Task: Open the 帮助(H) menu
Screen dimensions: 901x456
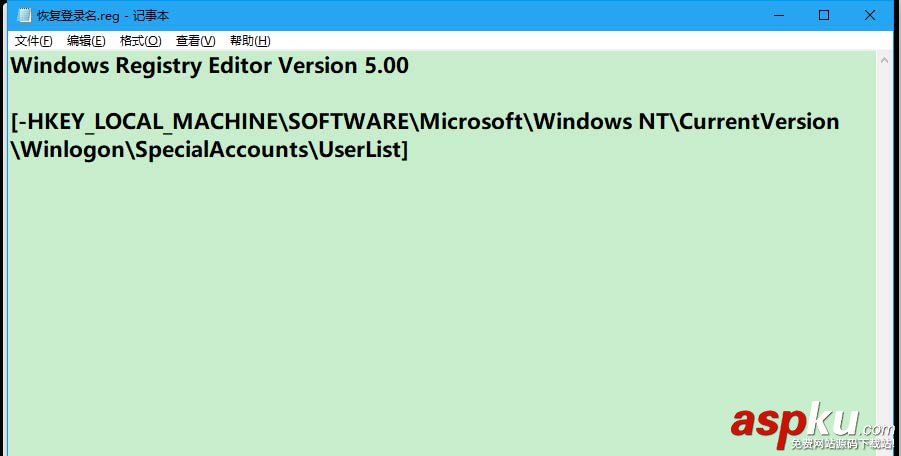Action: [x=250, y=41]
